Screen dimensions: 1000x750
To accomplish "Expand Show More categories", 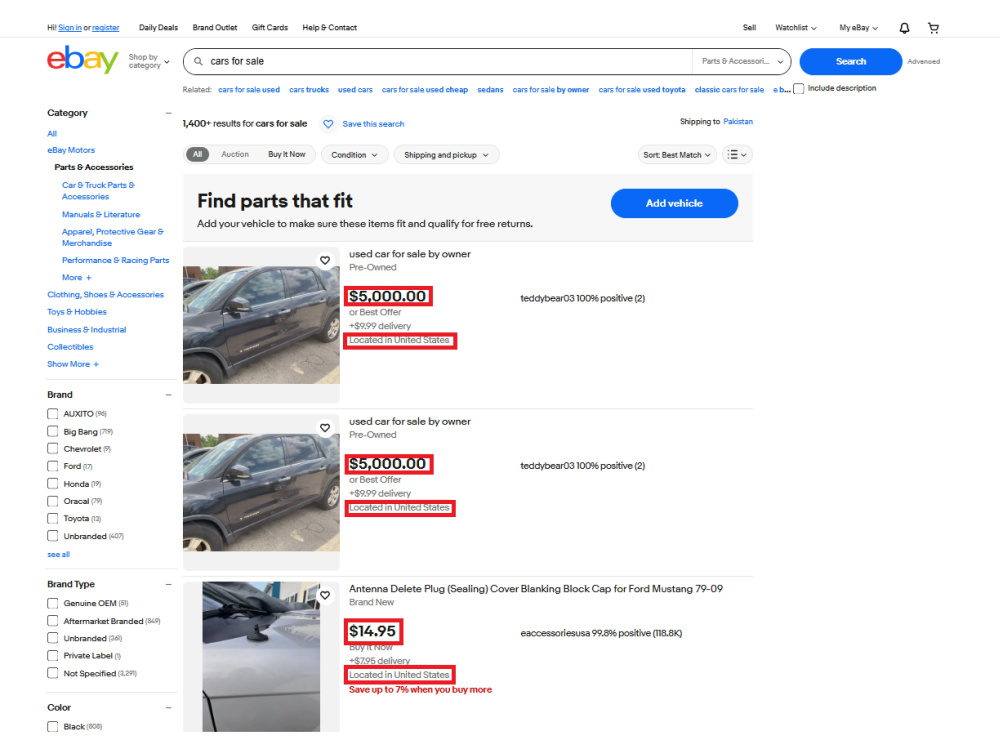I will (x=73, y=364).
